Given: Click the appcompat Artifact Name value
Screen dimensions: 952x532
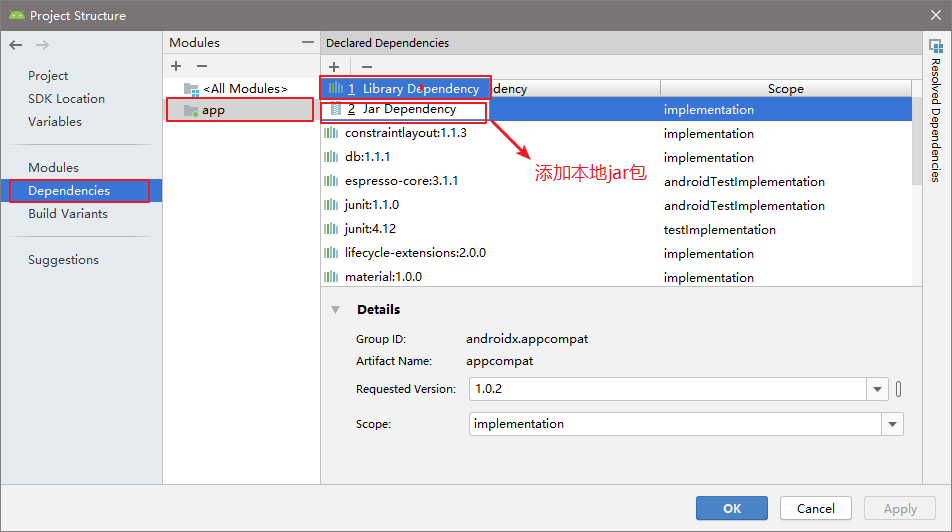Looking at the screenshot, I should coord(499,361).
